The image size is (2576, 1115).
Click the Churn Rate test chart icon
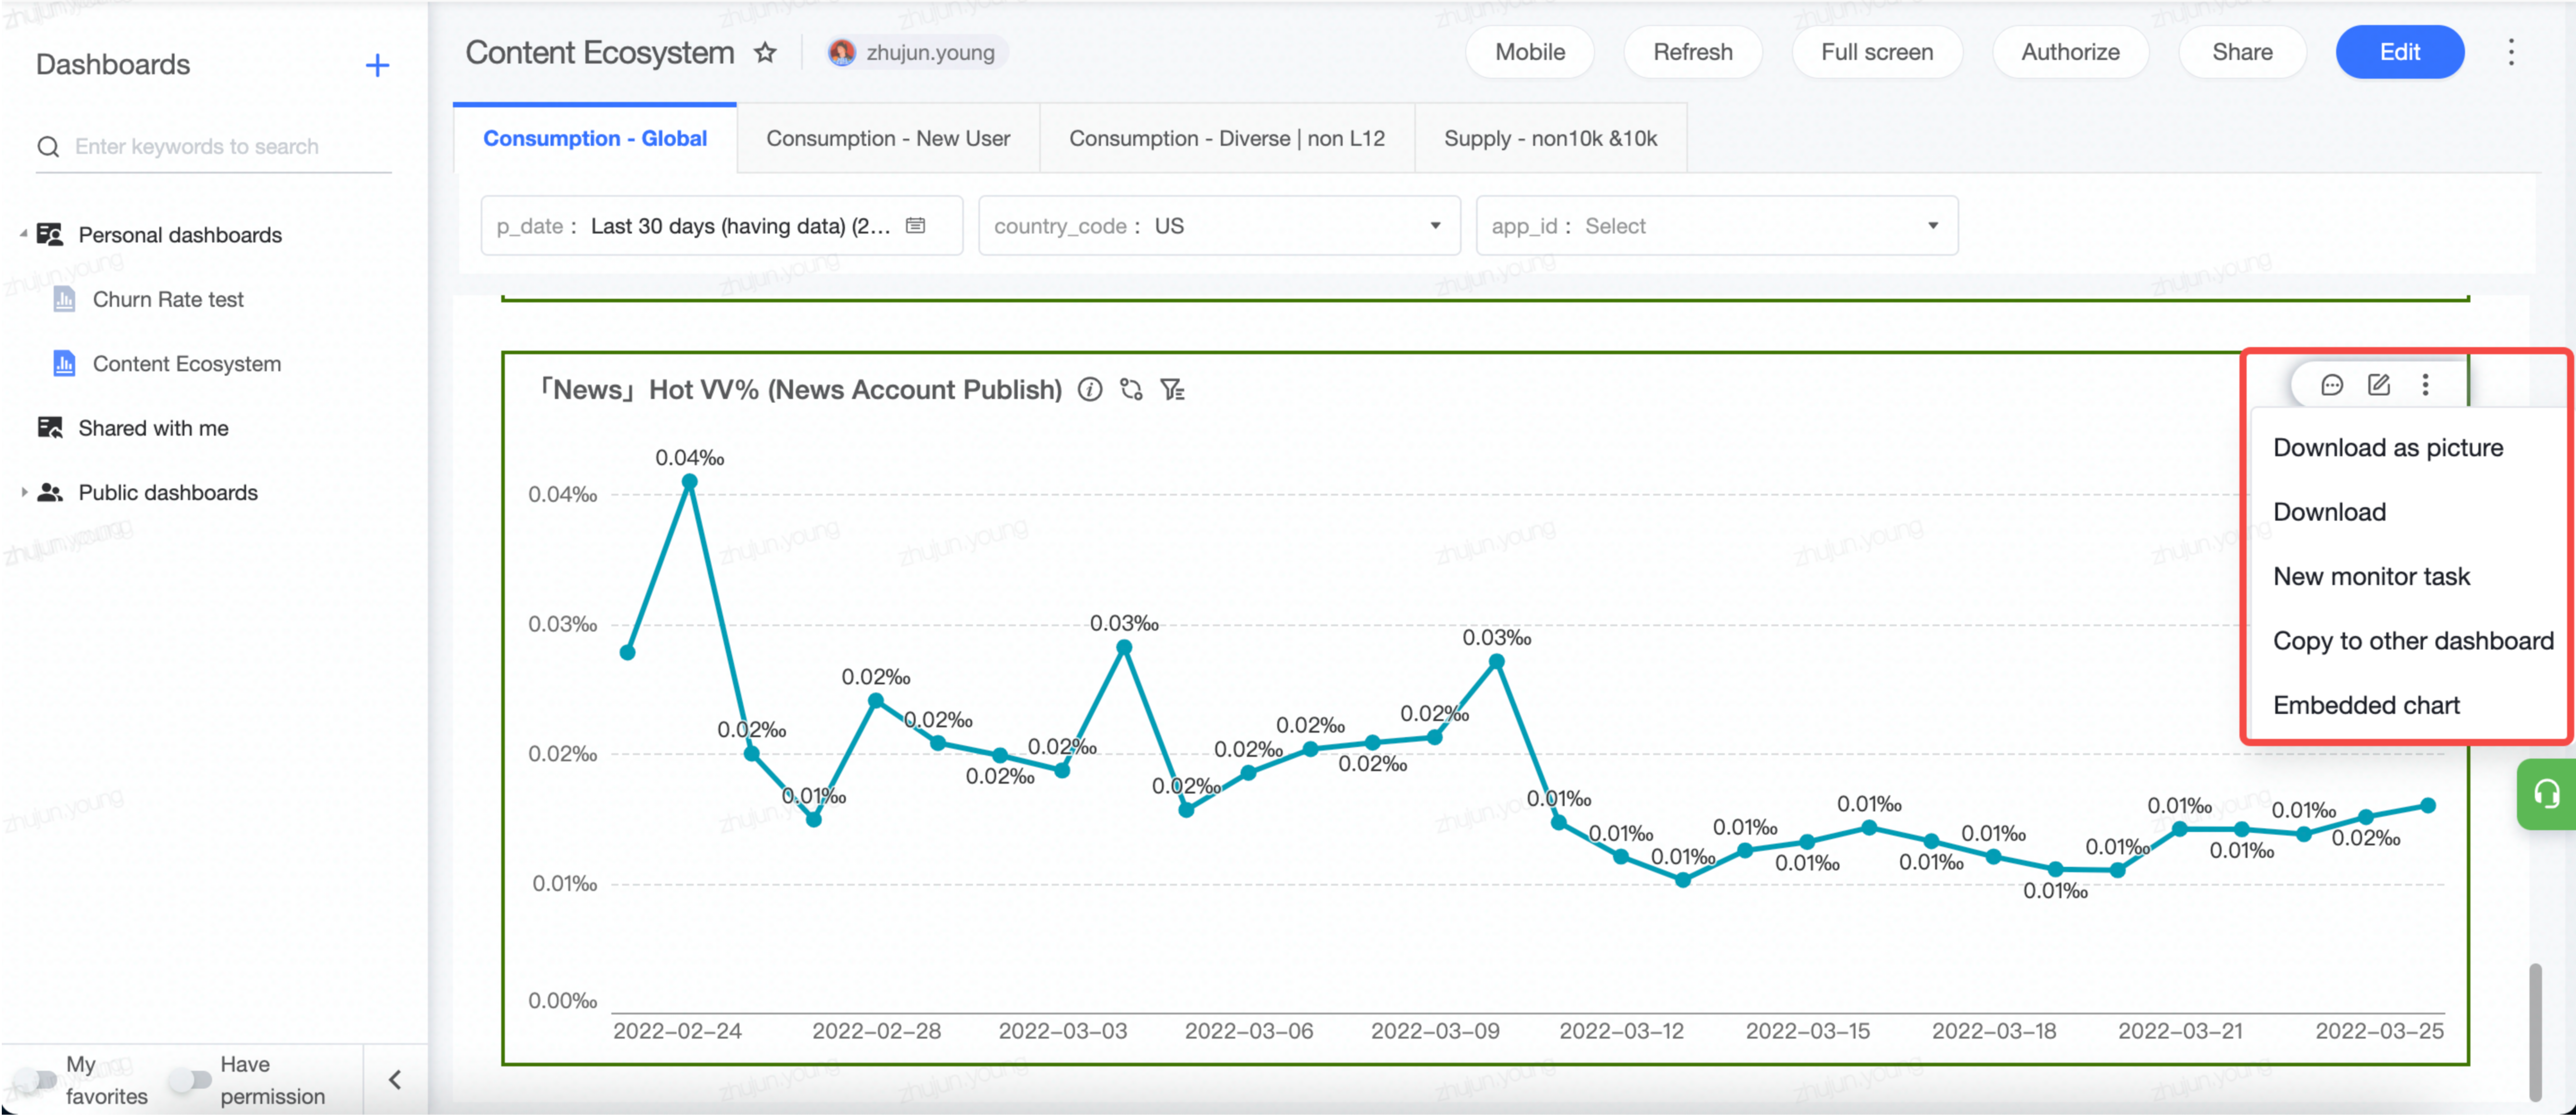(x=64, y=299)
